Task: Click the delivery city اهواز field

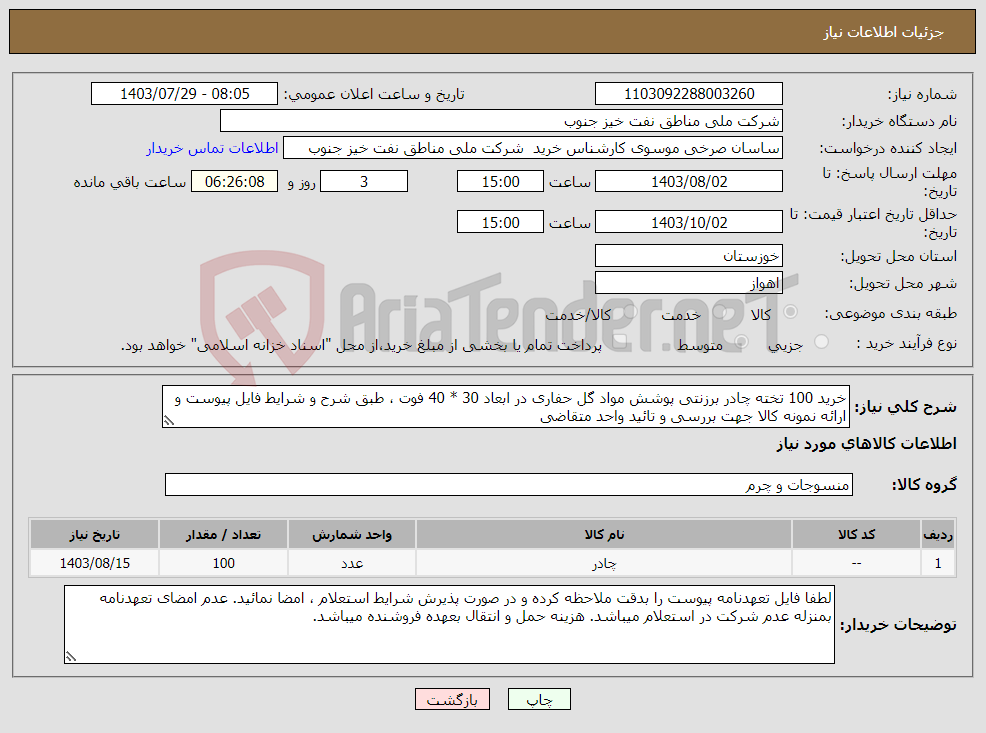Action: 689,282
